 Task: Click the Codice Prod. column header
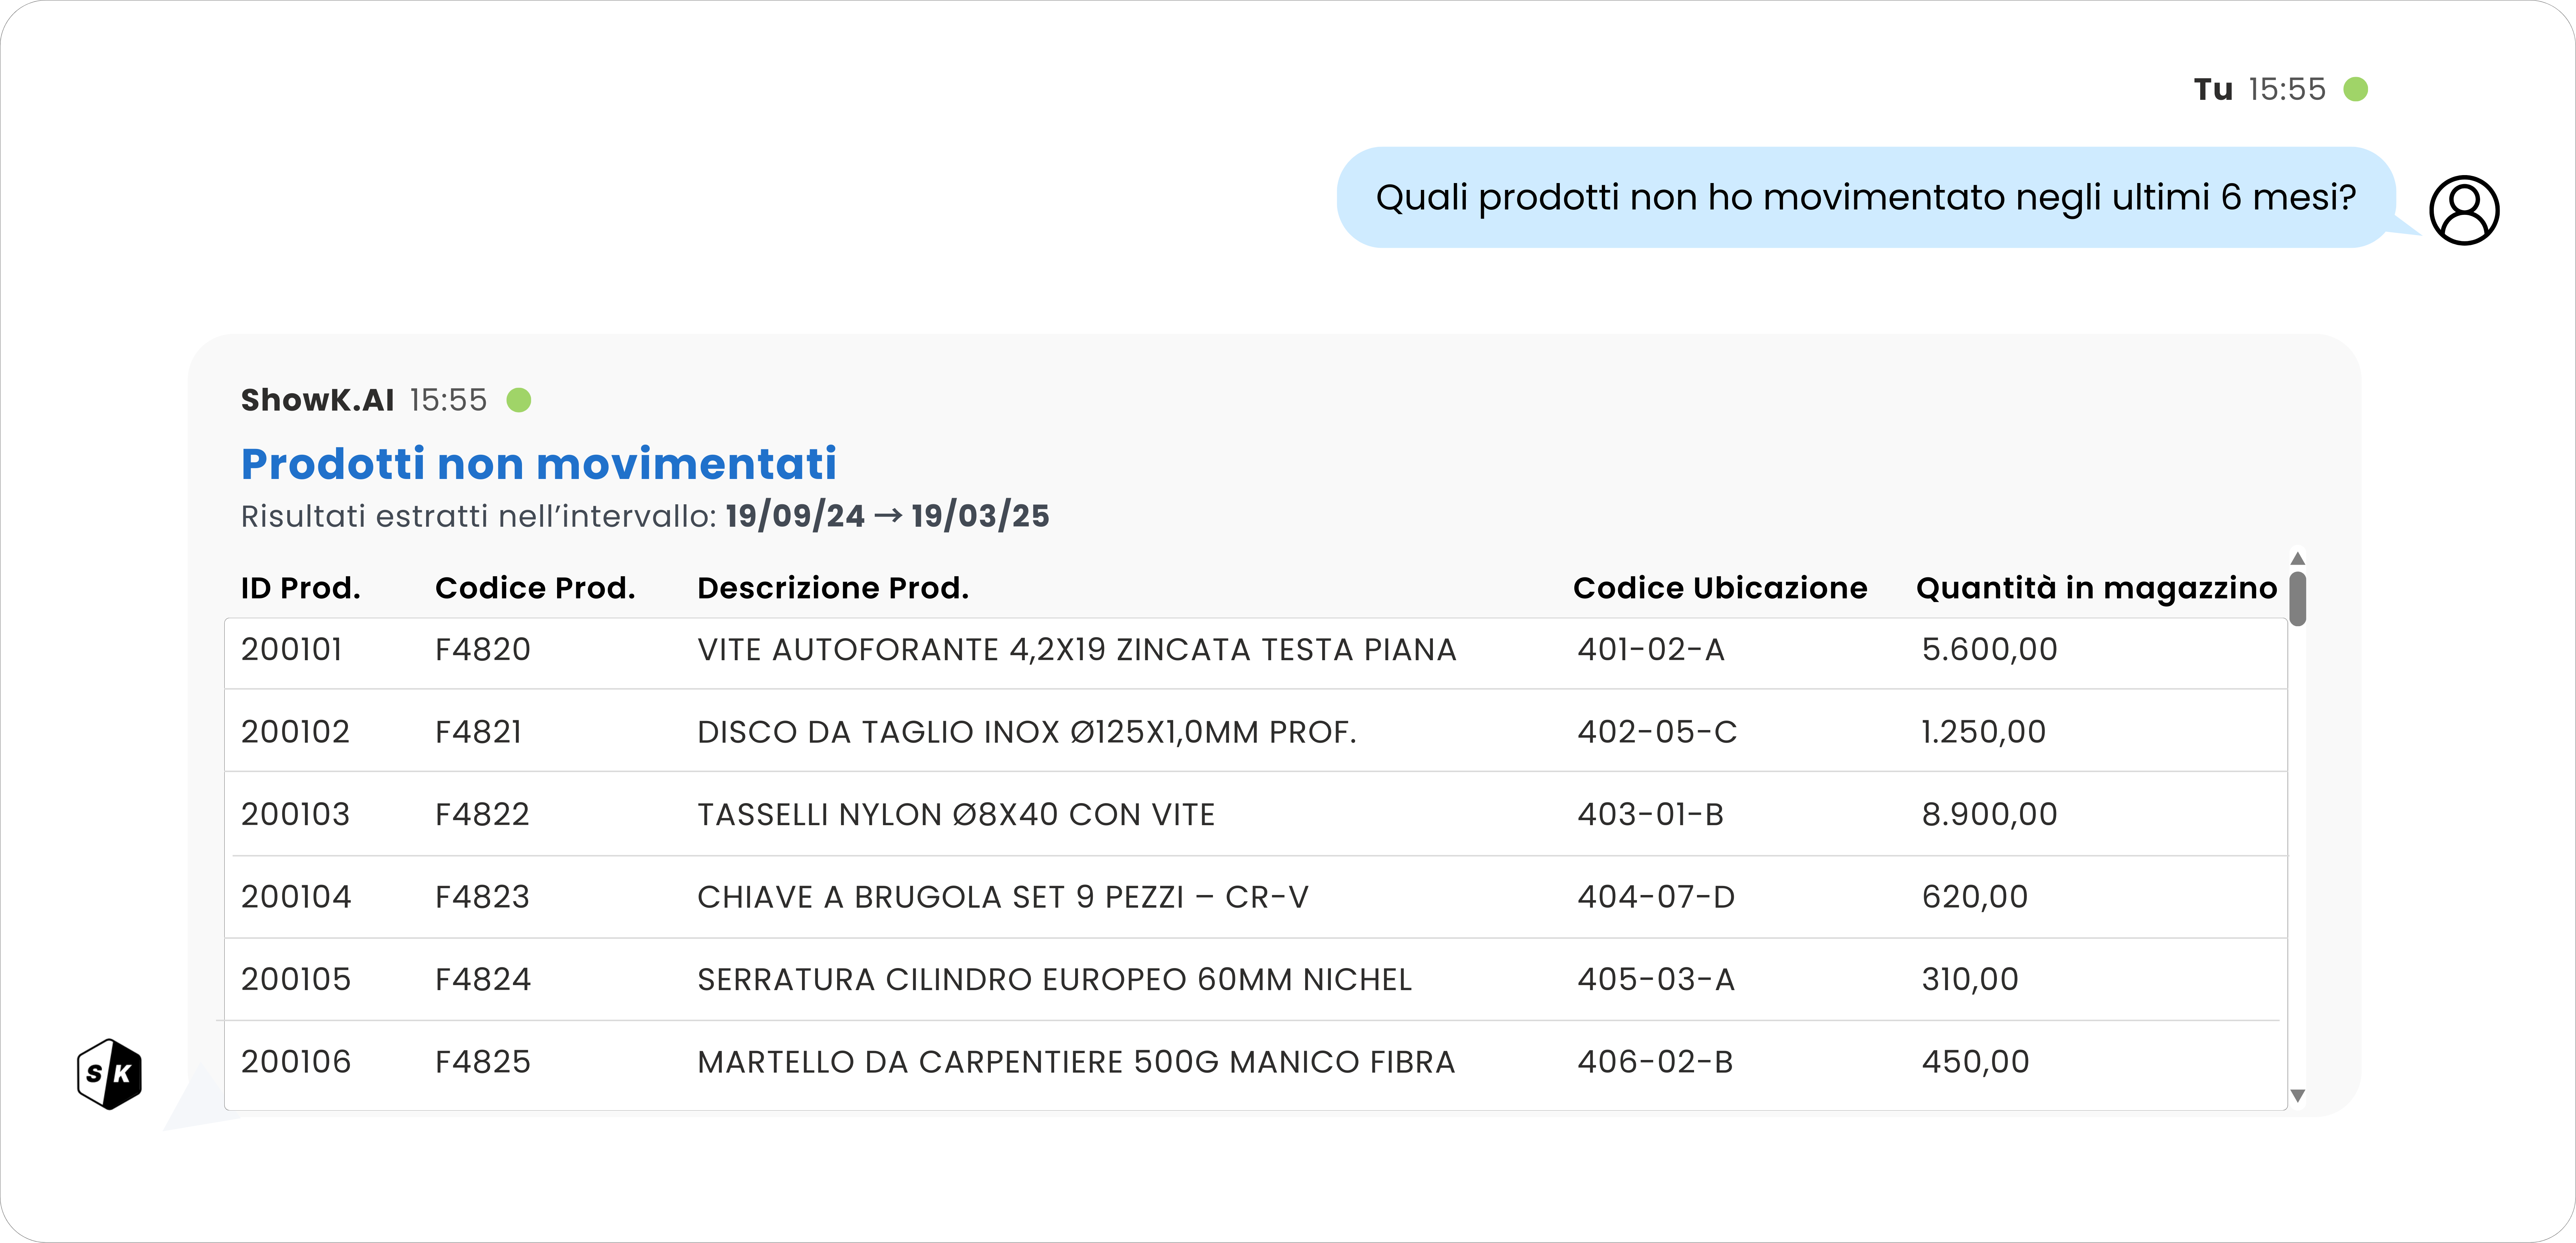click(535, 588)
